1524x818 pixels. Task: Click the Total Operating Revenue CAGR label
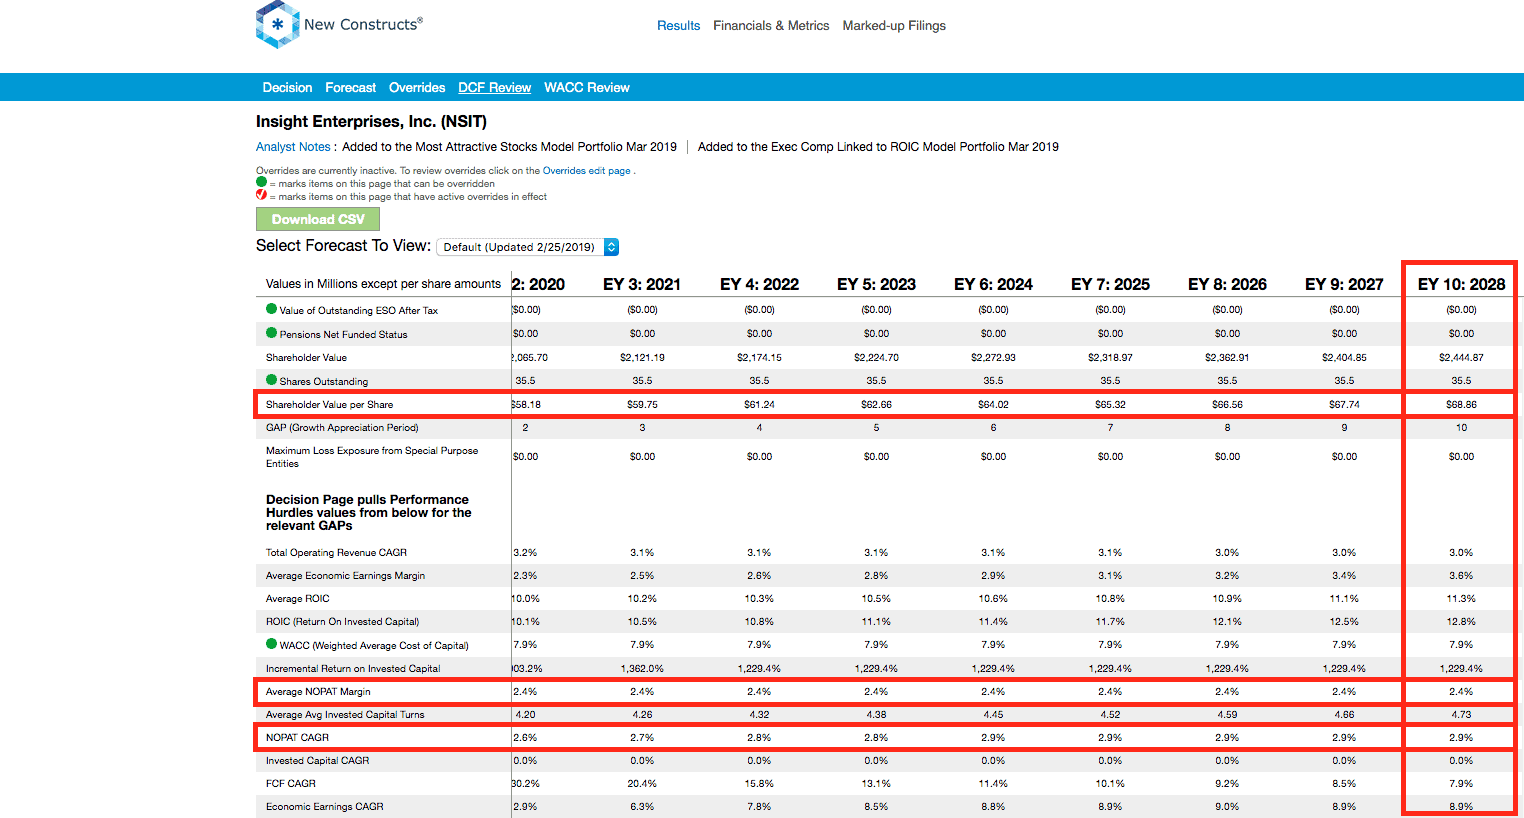tap(336, 553)
